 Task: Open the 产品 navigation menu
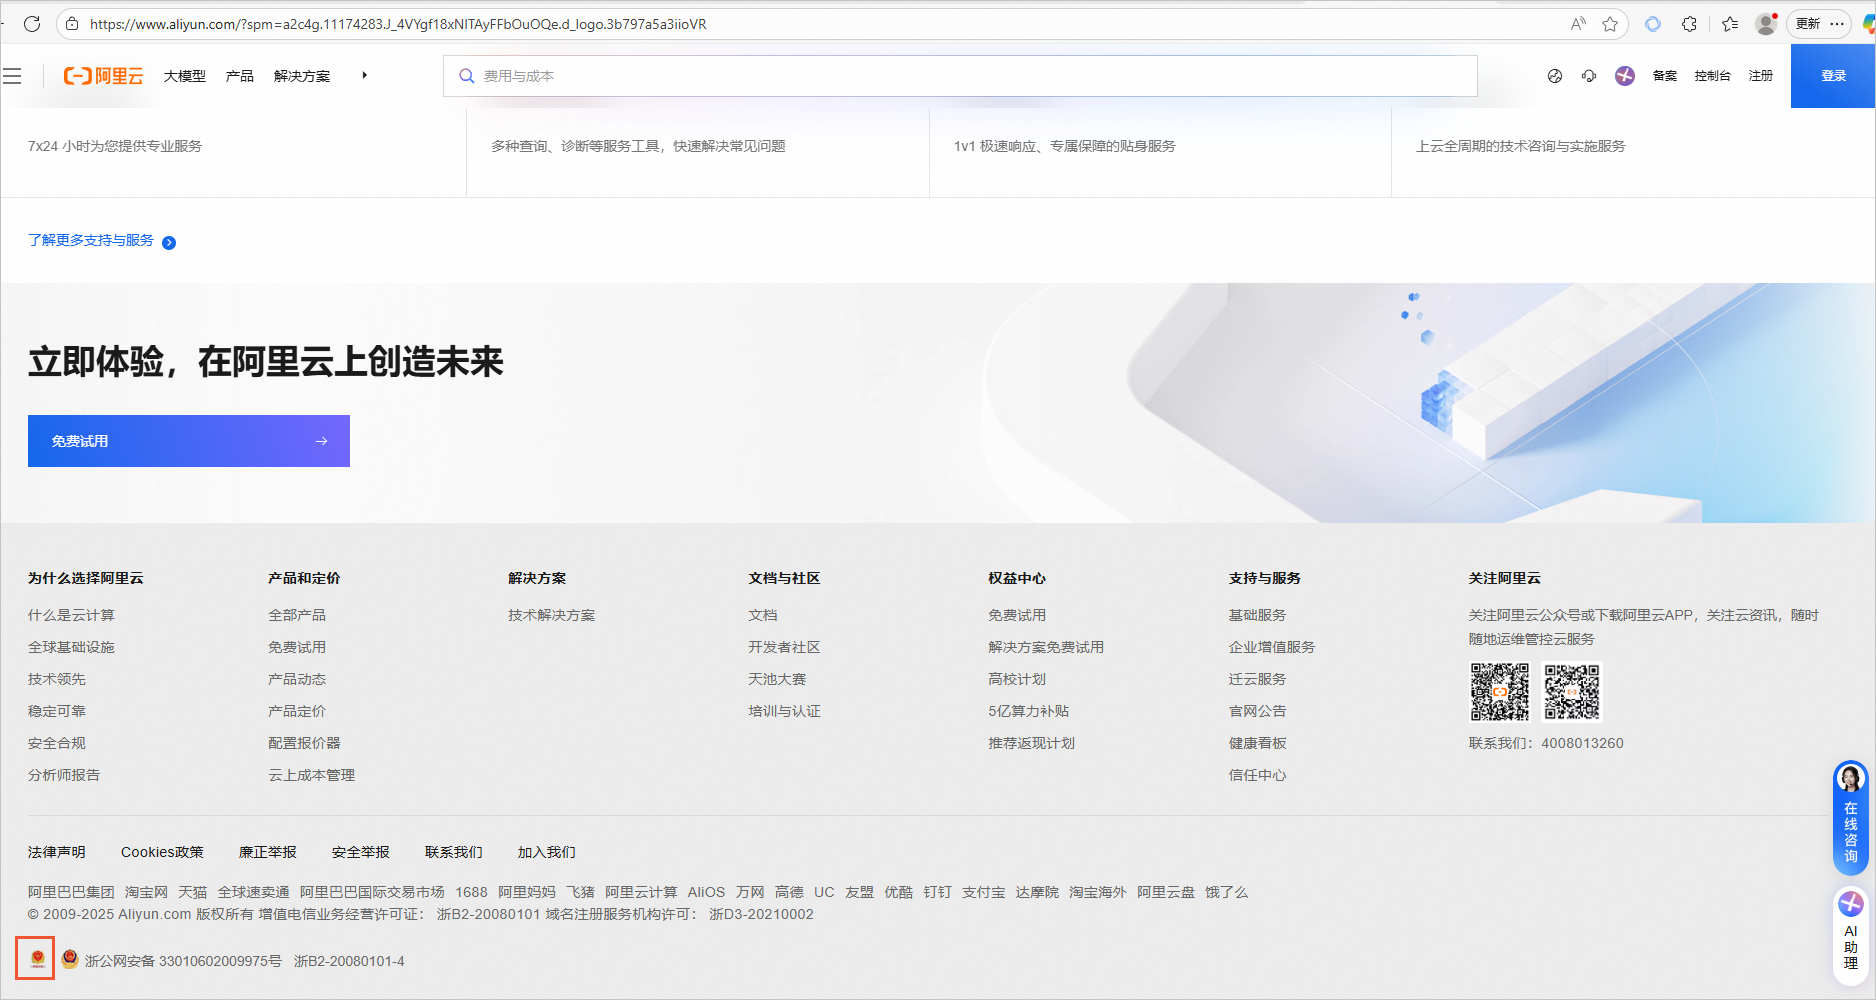click(x=240, y=76)
